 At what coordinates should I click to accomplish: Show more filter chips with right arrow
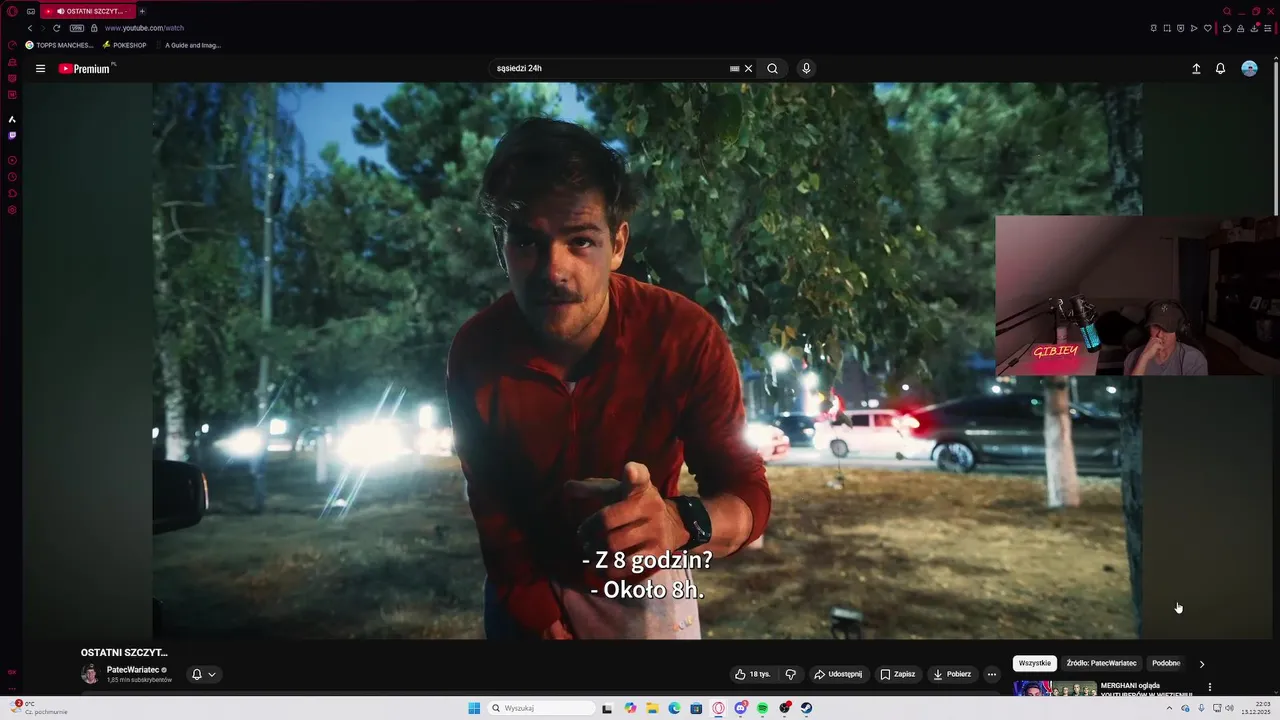tap(1202, 663)
